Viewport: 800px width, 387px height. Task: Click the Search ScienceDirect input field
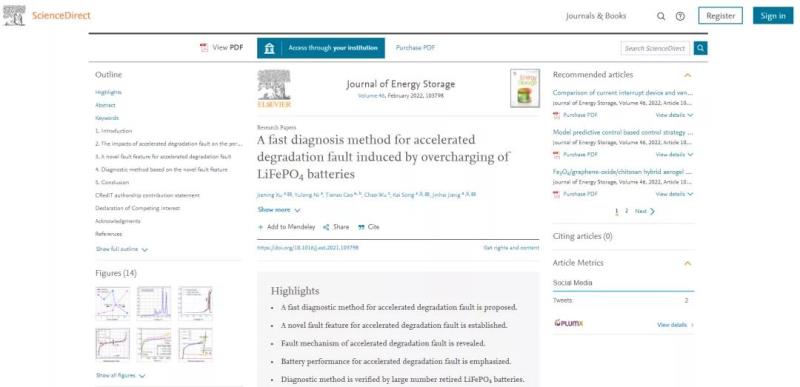coord(655,48)
